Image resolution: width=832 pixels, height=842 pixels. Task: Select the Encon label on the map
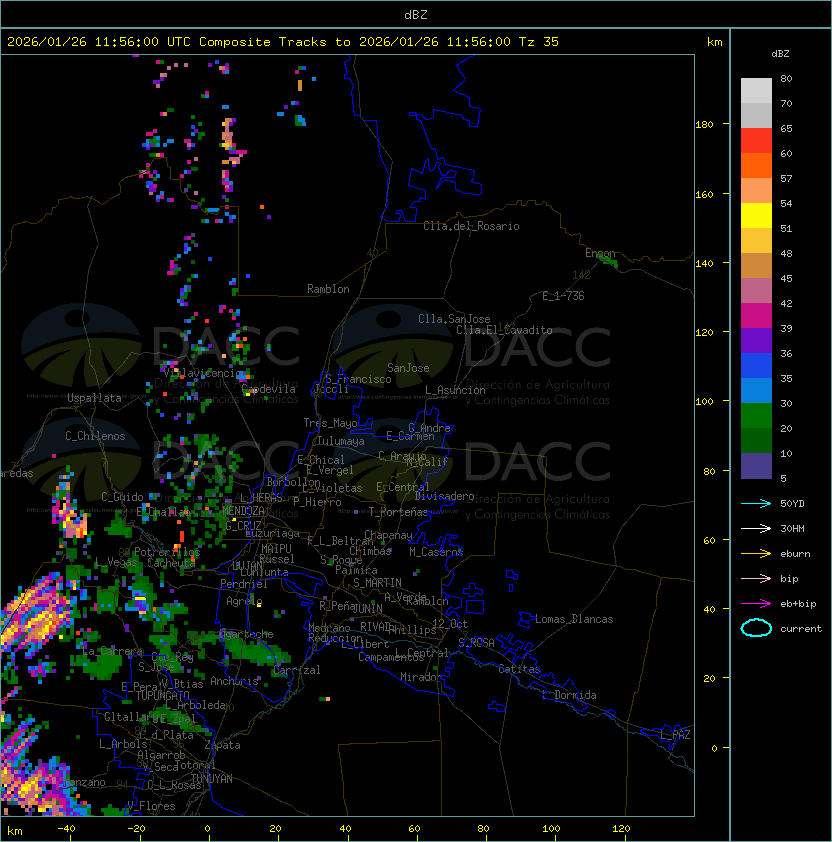coord(601,254)
